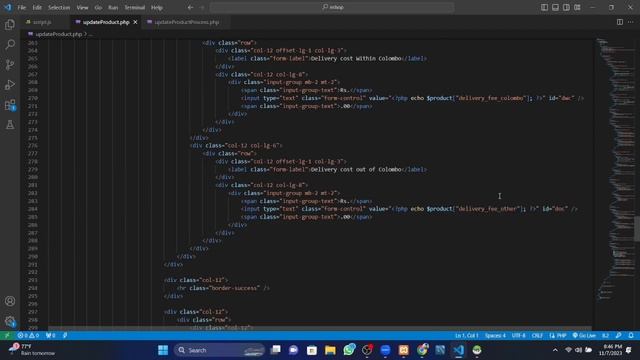The height and width of the screenshot is (360, 640).
Task: Open the Testing flask view
Action: 10,124
